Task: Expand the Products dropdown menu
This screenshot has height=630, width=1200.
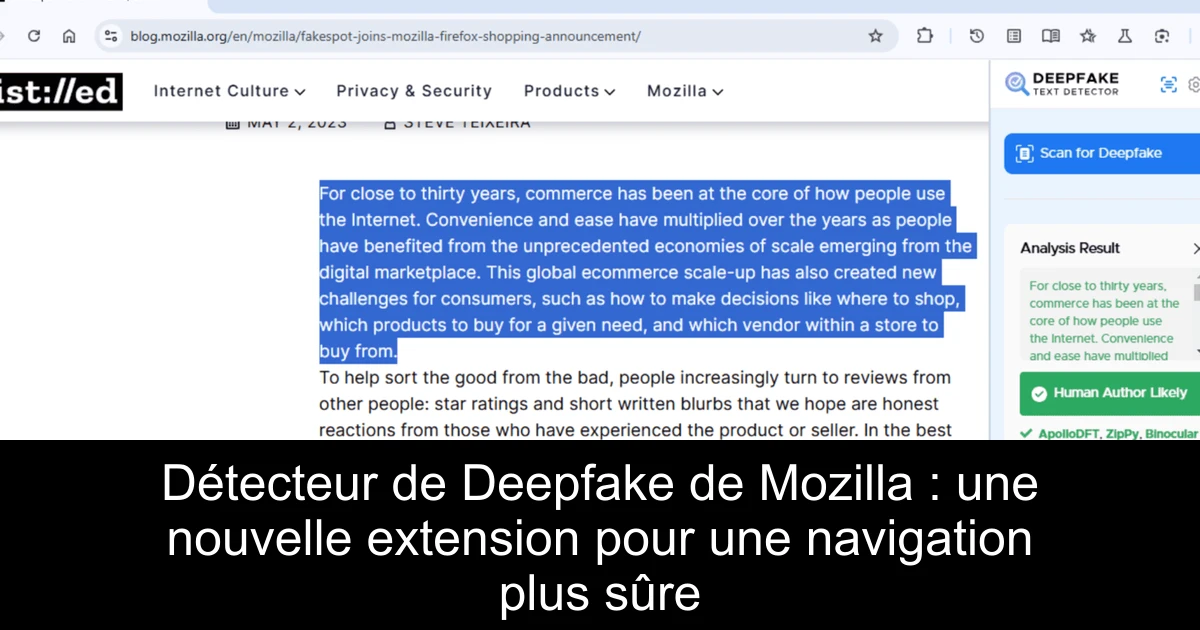Action: pos(569,91)
